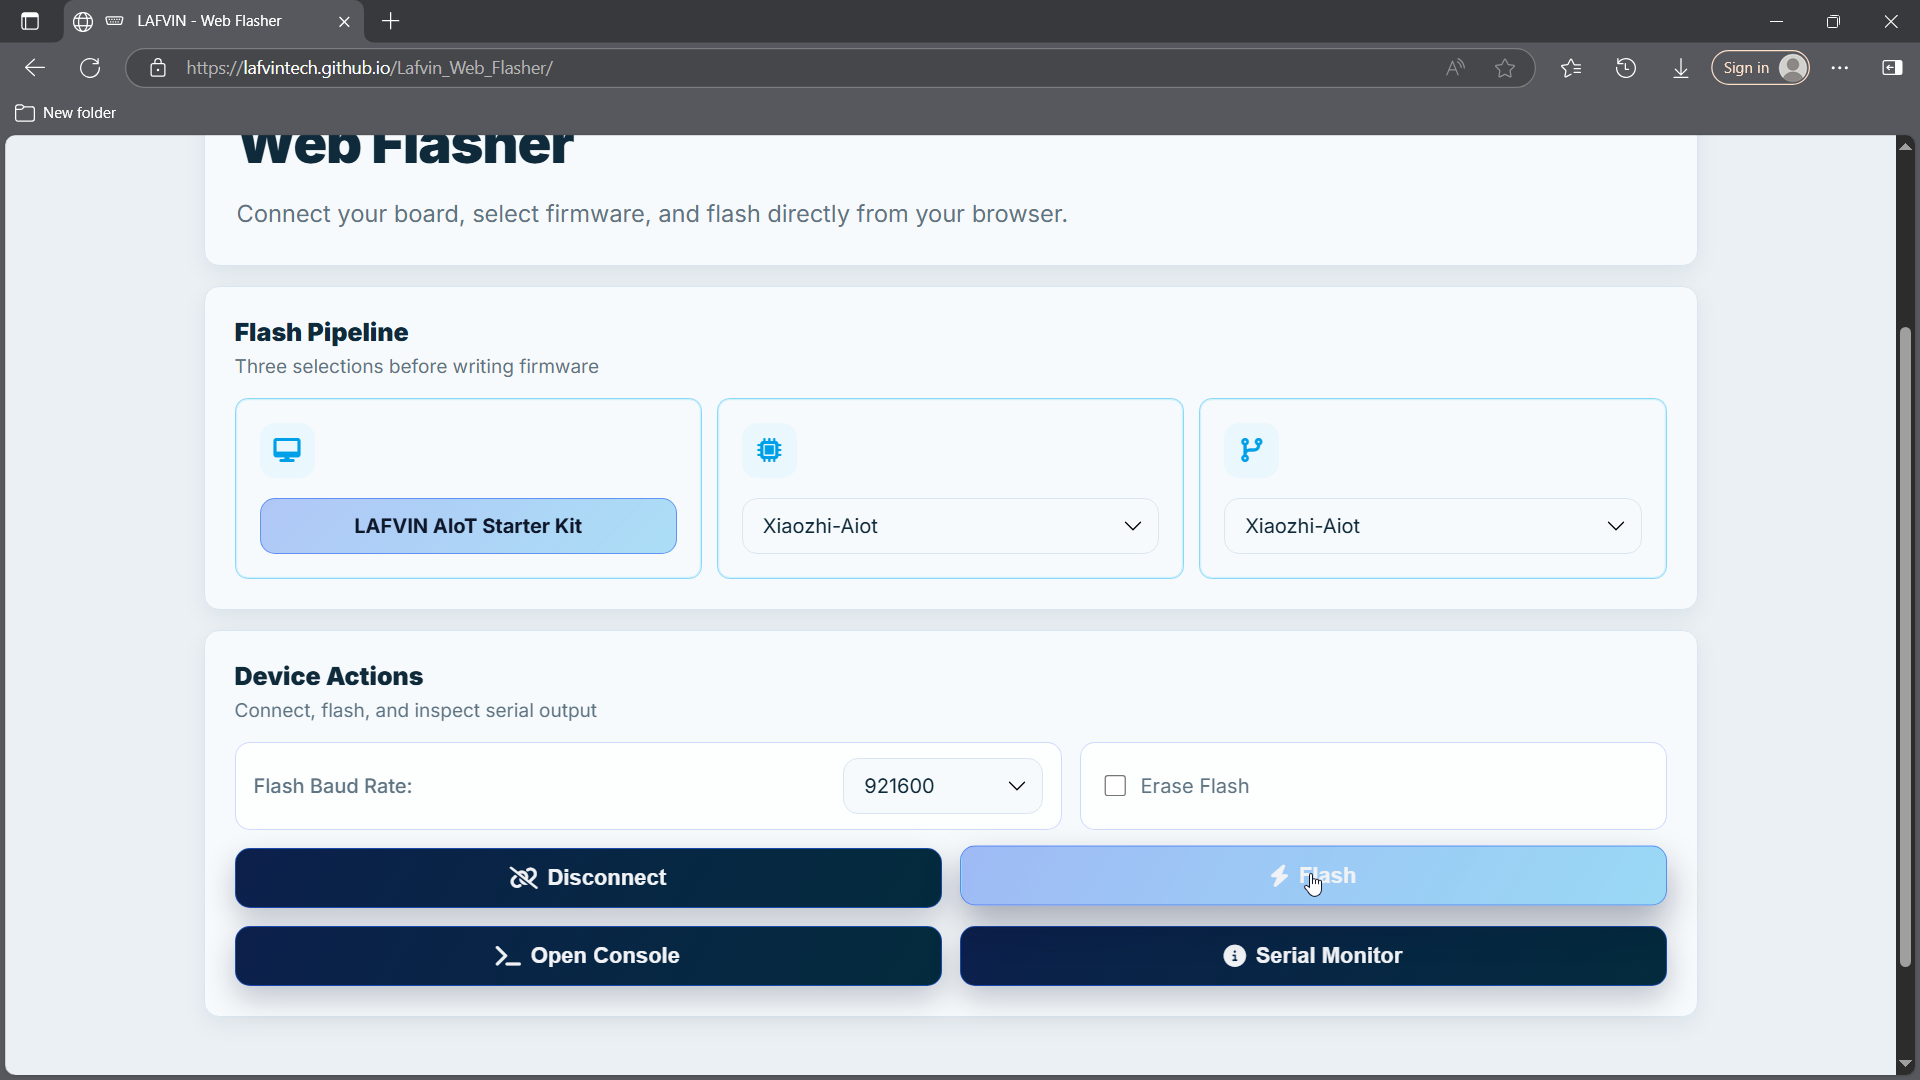Open the browser History icon
1920x1080 pixels.
pos(1626,68)
